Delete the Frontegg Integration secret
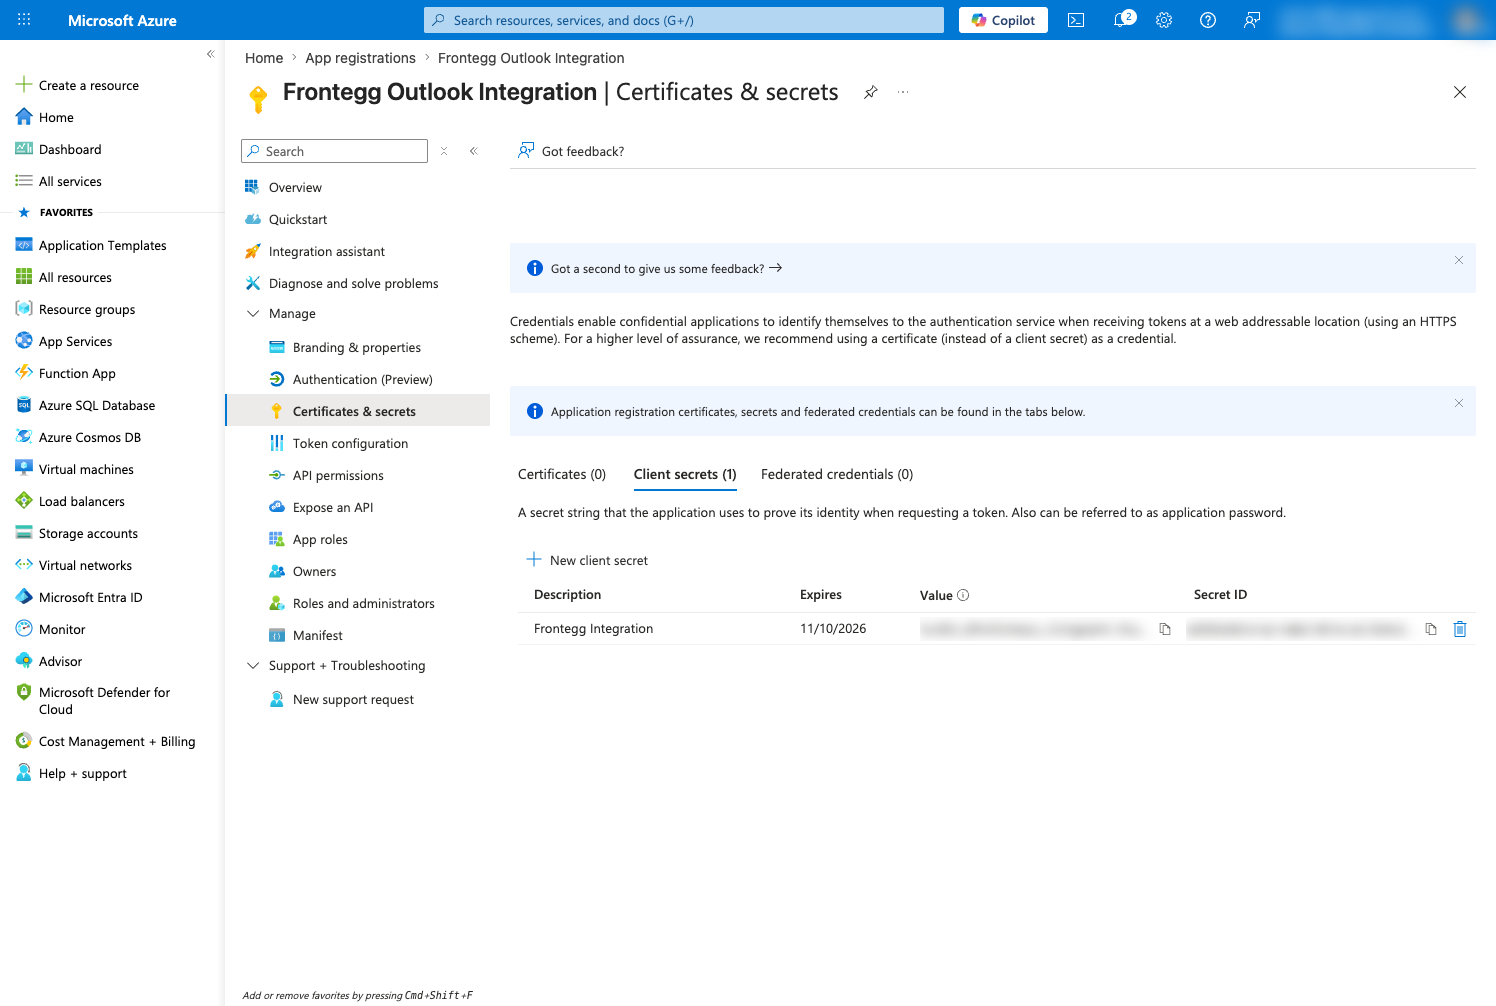The image size is (1496, 1006). coord(1460,629)
